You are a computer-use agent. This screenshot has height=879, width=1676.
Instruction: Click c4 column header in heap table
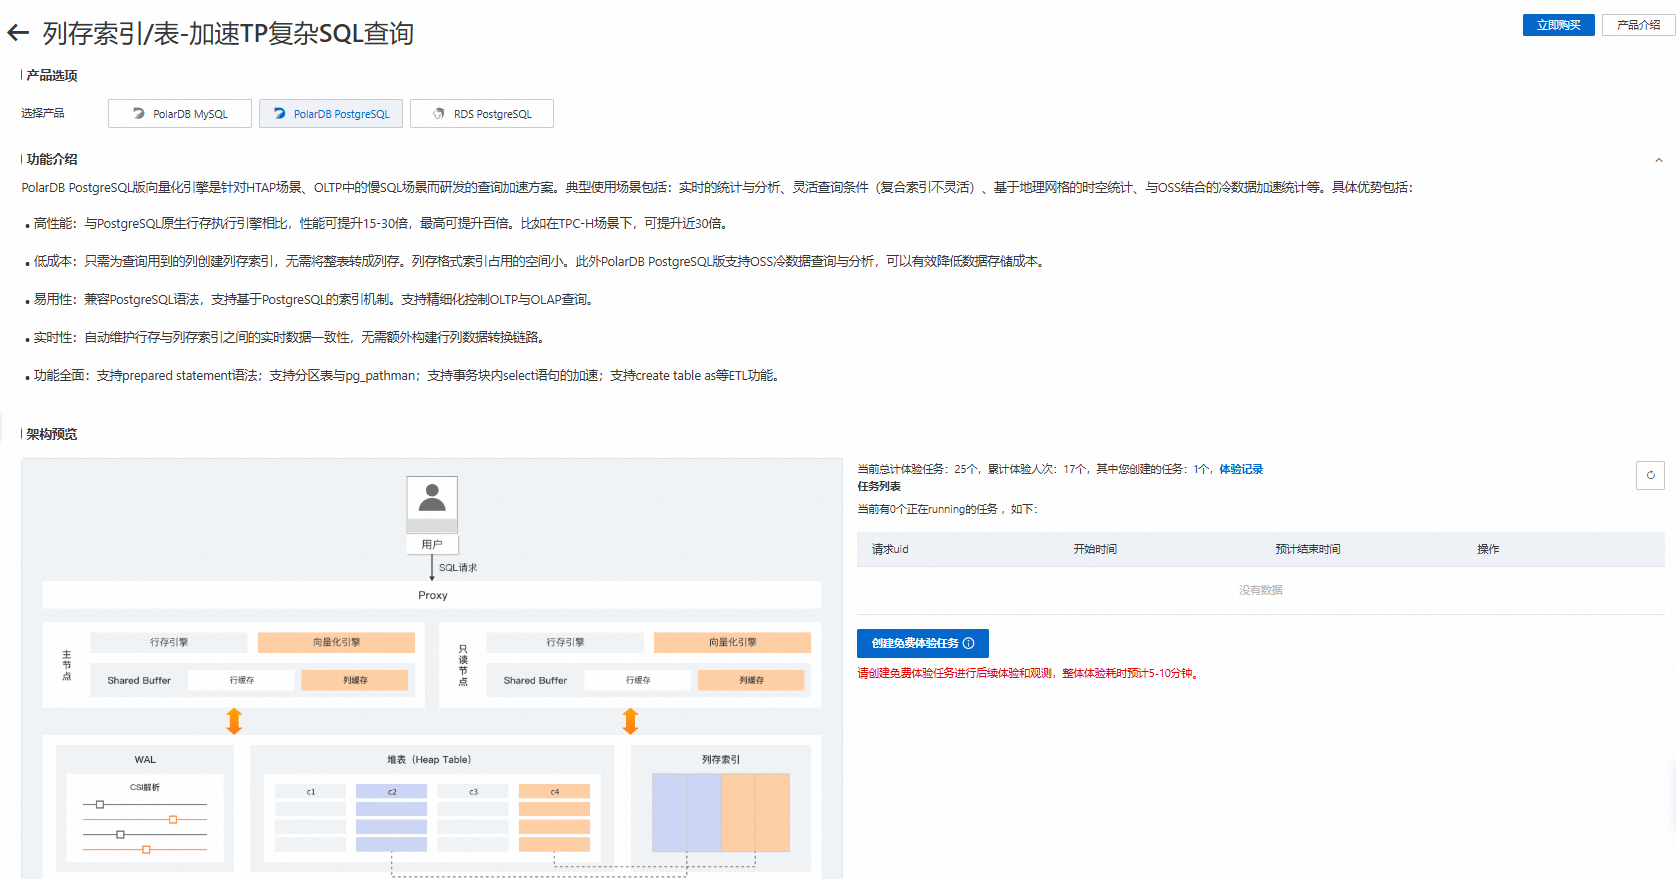pos(554,791)
